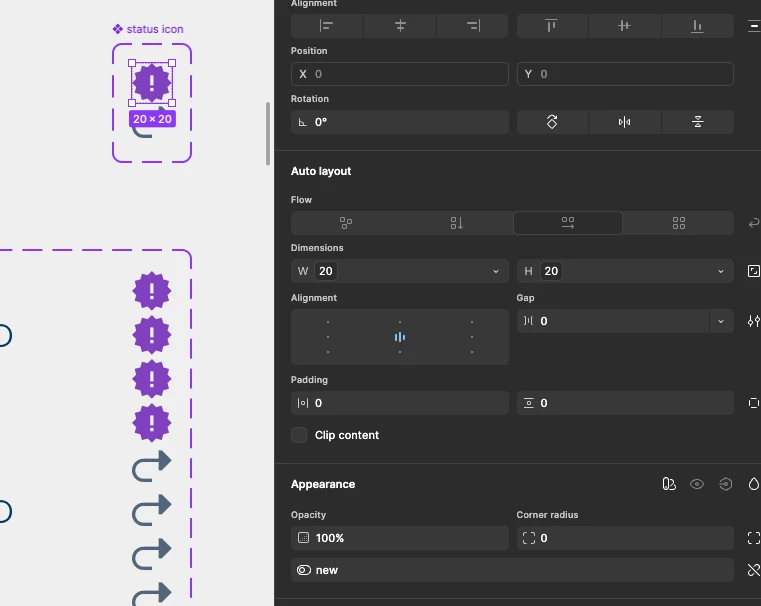The width and height of the screenshot is (761, 606).
Task: Toggle individual corner radius icon
Action: (754, 538)
